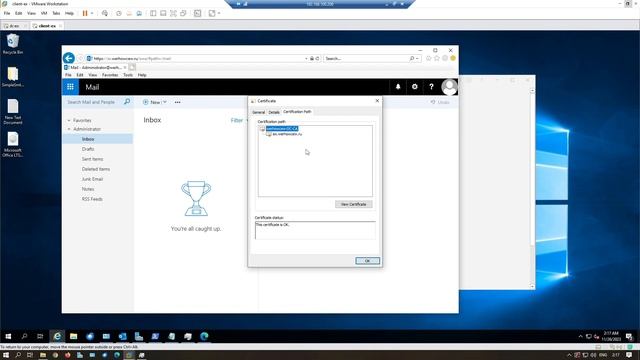Open the VMware VM menu
The height and width of the screenshot is (360, 640).
pos(44,13)
